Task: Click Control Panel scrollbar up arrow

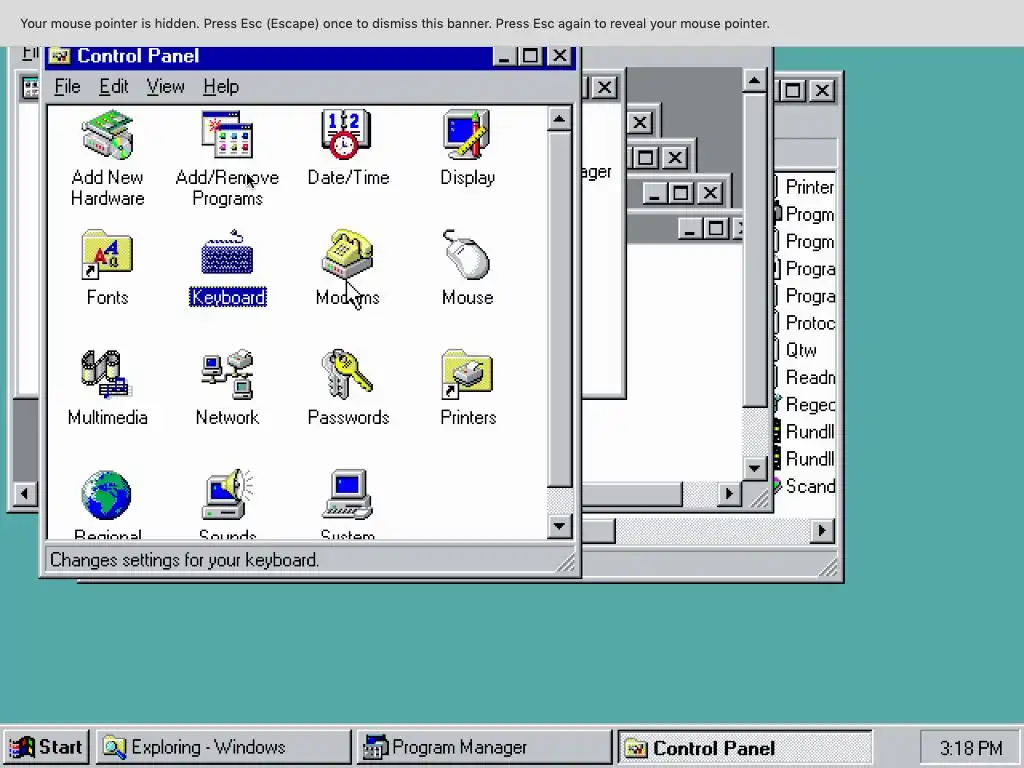Action: coord(559,119)
